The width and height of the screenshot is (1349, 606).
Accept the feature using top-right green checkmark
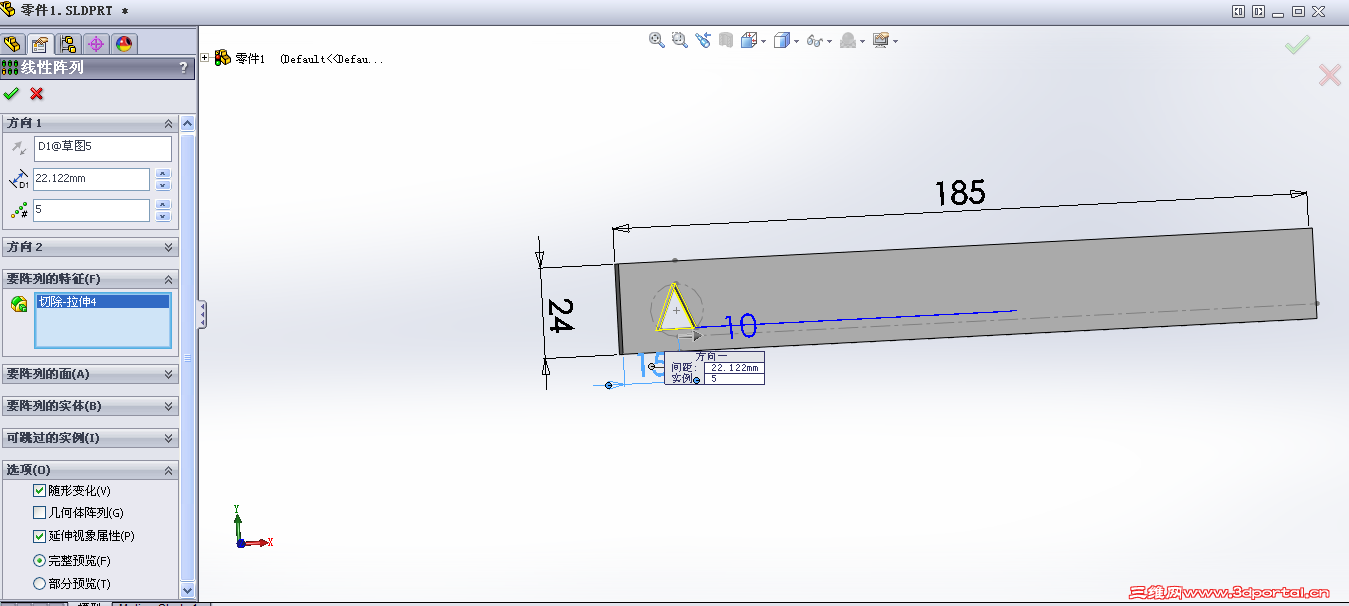[1297, 45]
